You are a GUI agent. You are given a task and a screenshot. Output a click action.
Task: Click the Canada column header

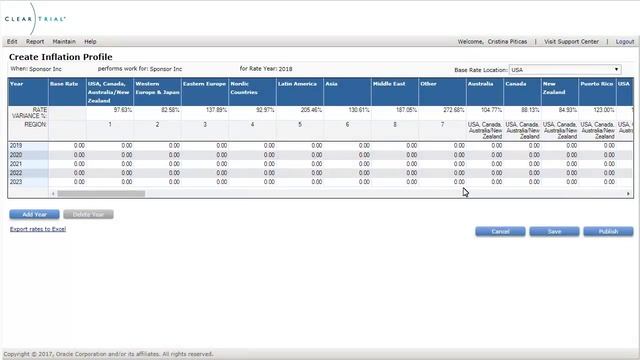(x=522, y=92)
